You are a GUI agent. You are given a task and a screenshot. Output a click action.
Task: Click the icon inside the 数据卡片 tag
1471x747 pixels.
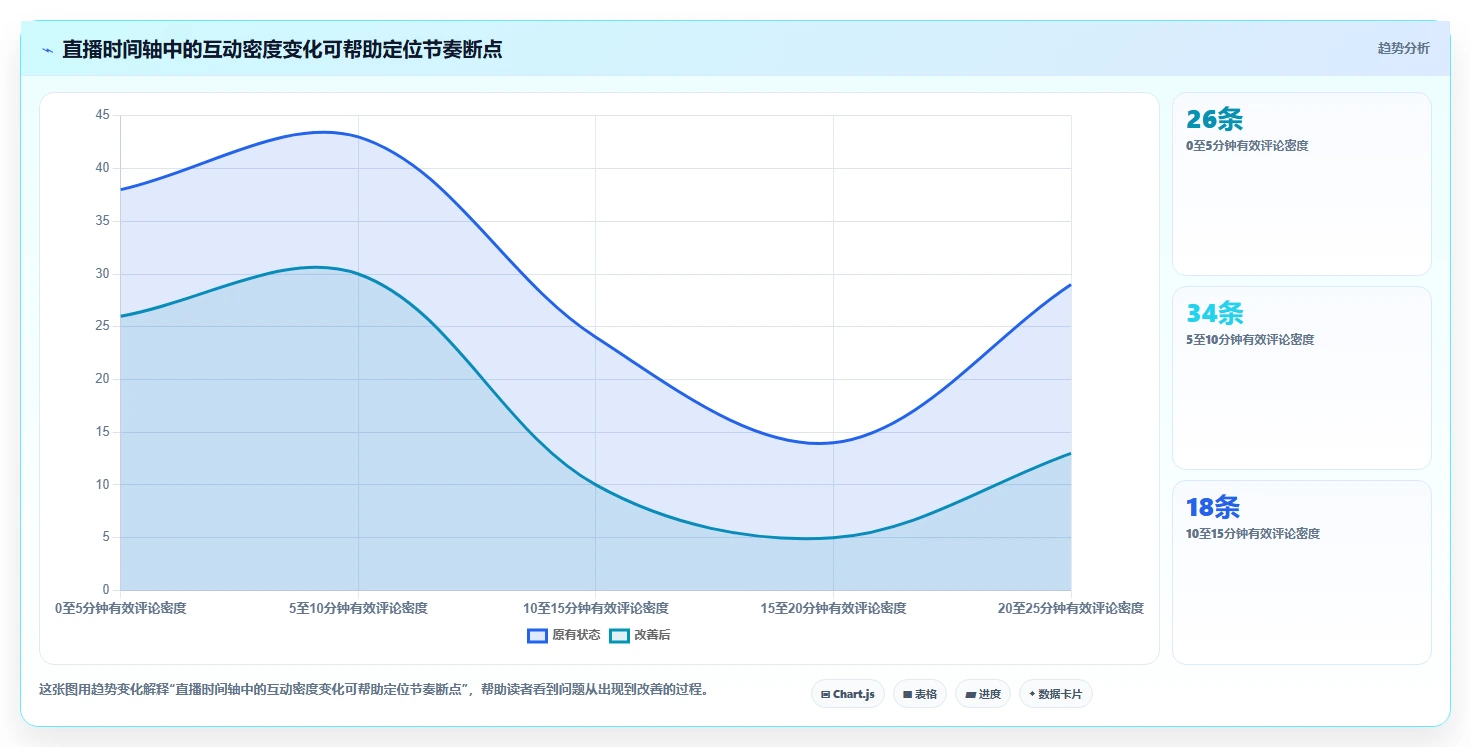tap(1032, 694)
